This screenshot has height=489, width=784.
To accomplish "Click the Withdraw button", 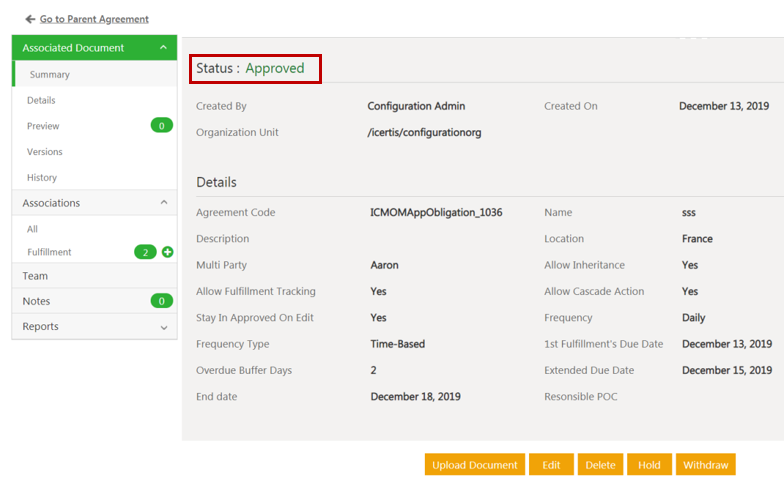I will 705,465.
